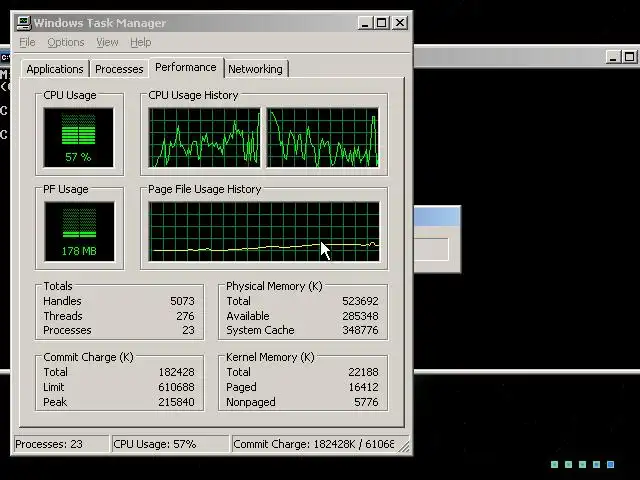Image resolution: width=640 pixels, height=480 pixels.
Task: Click the System Cache label
Action: pyautogui.click(x=260, y=330)
